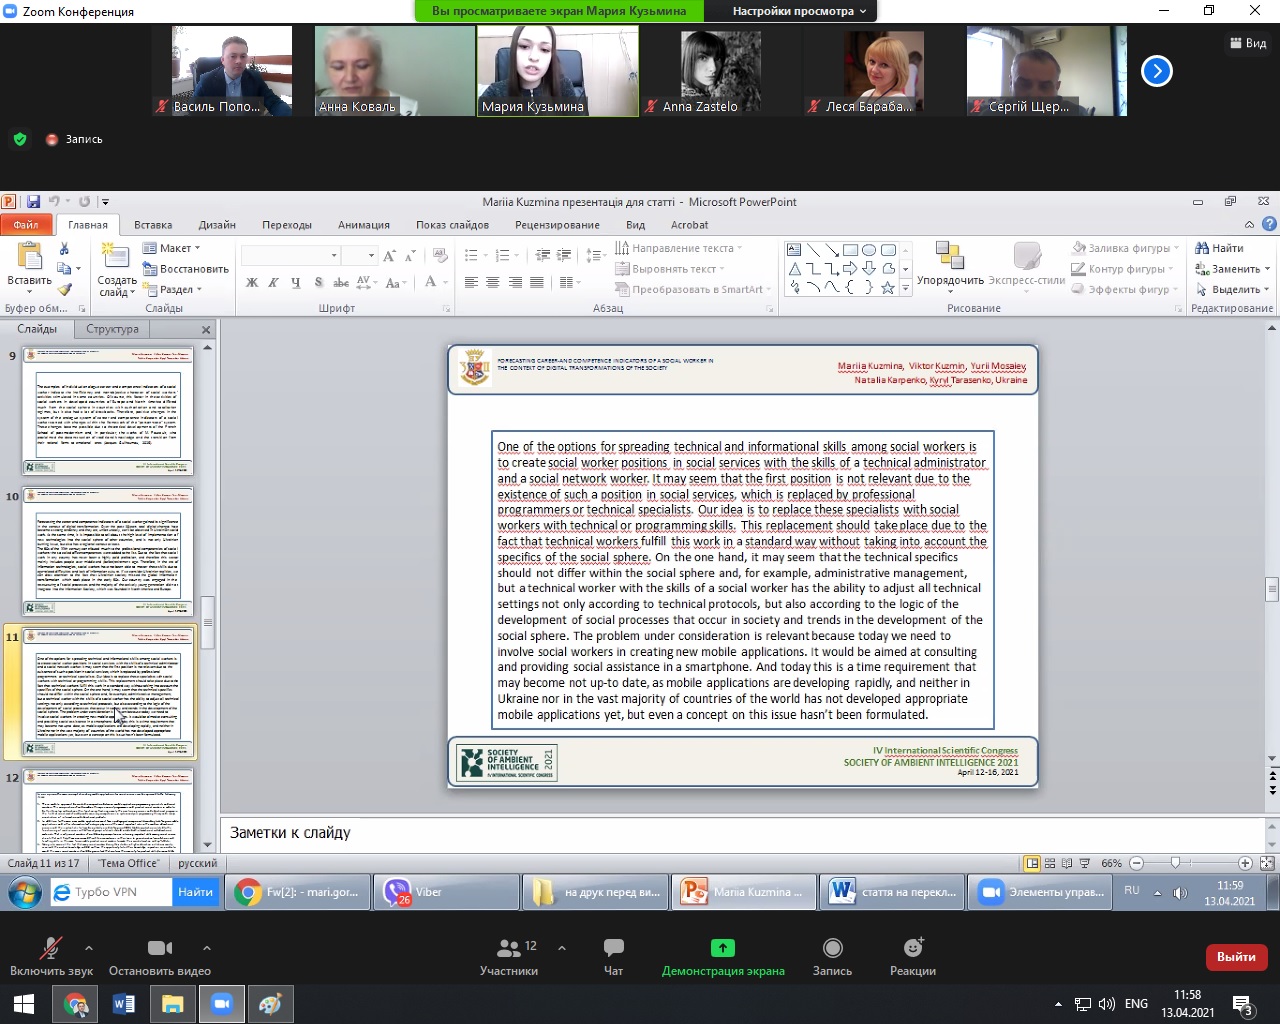Click the Zoom Chat icon
The image size is (1280, 1024).
613,948
